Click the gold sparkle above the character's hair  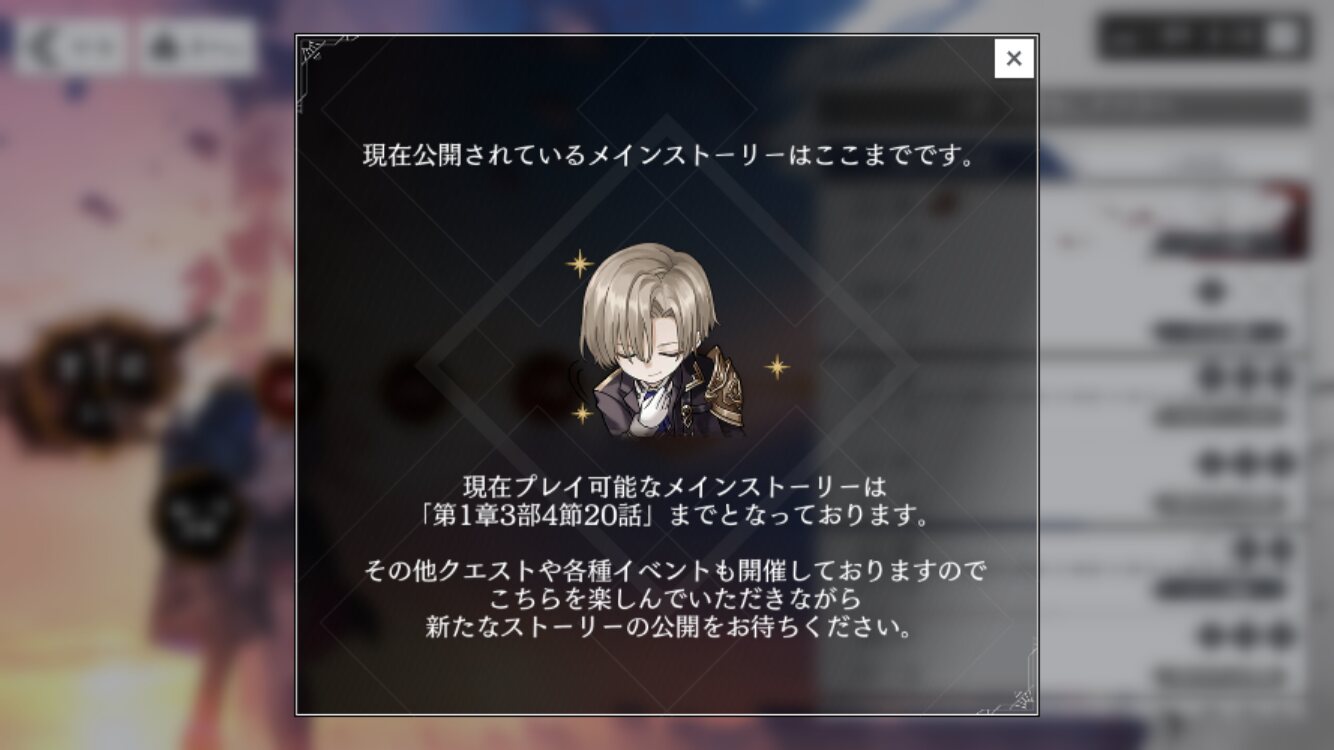[x=579, y=263]
